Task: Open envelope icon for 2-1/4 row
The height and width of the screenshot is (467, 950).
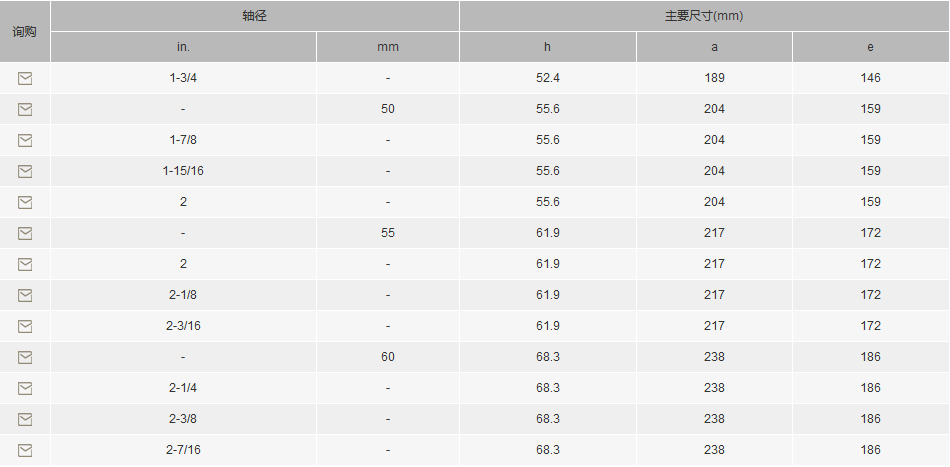Action: pos(25,388)
